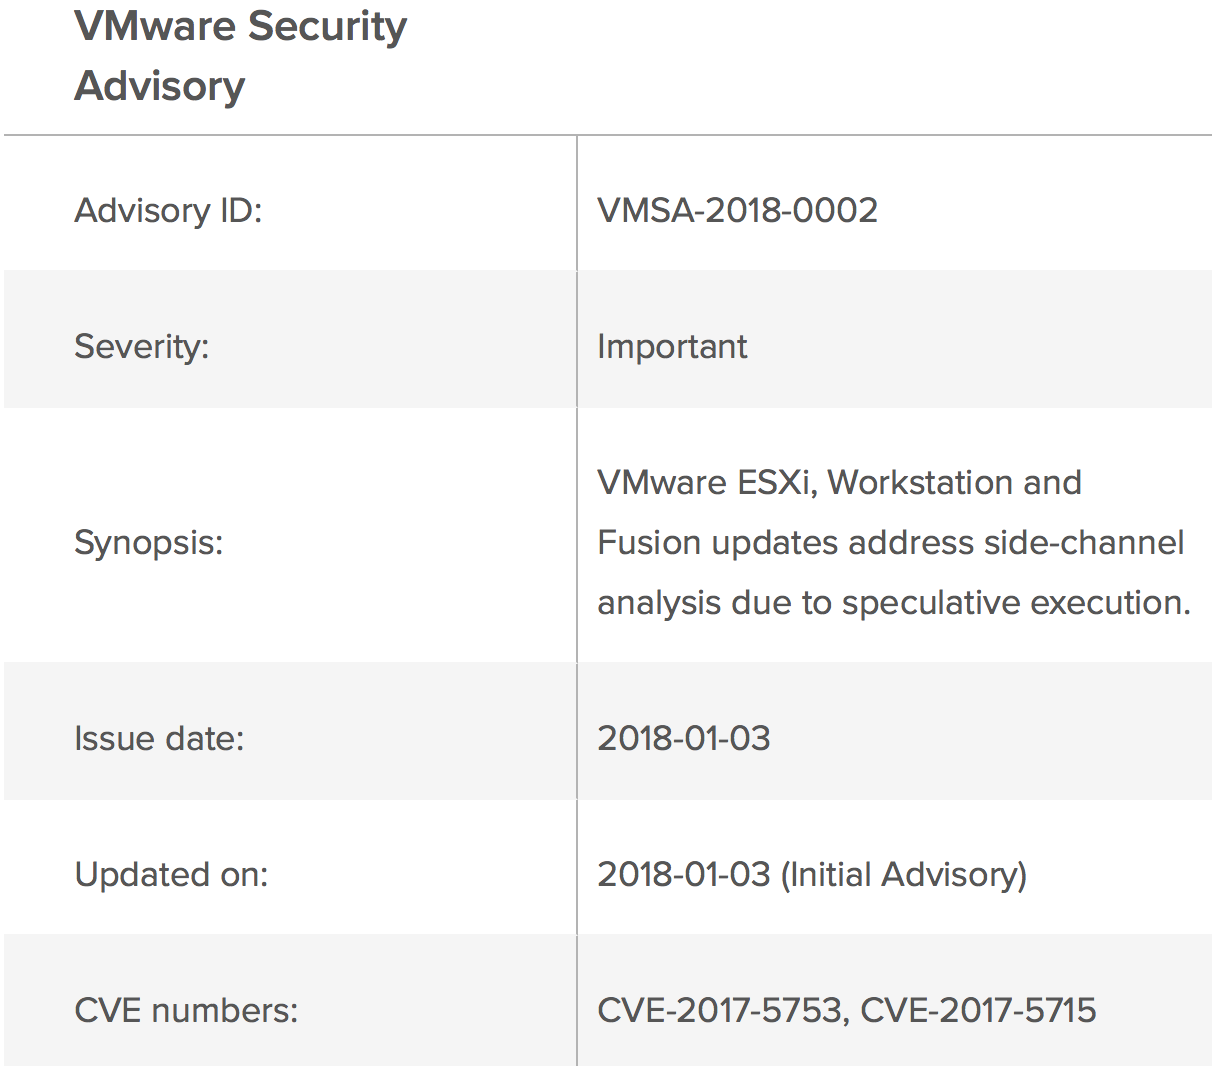This screenshot has height=1066, width=1214.
Task: Select the VMSA-2018-0002 advisory ID value
Action: pos(737,211)
